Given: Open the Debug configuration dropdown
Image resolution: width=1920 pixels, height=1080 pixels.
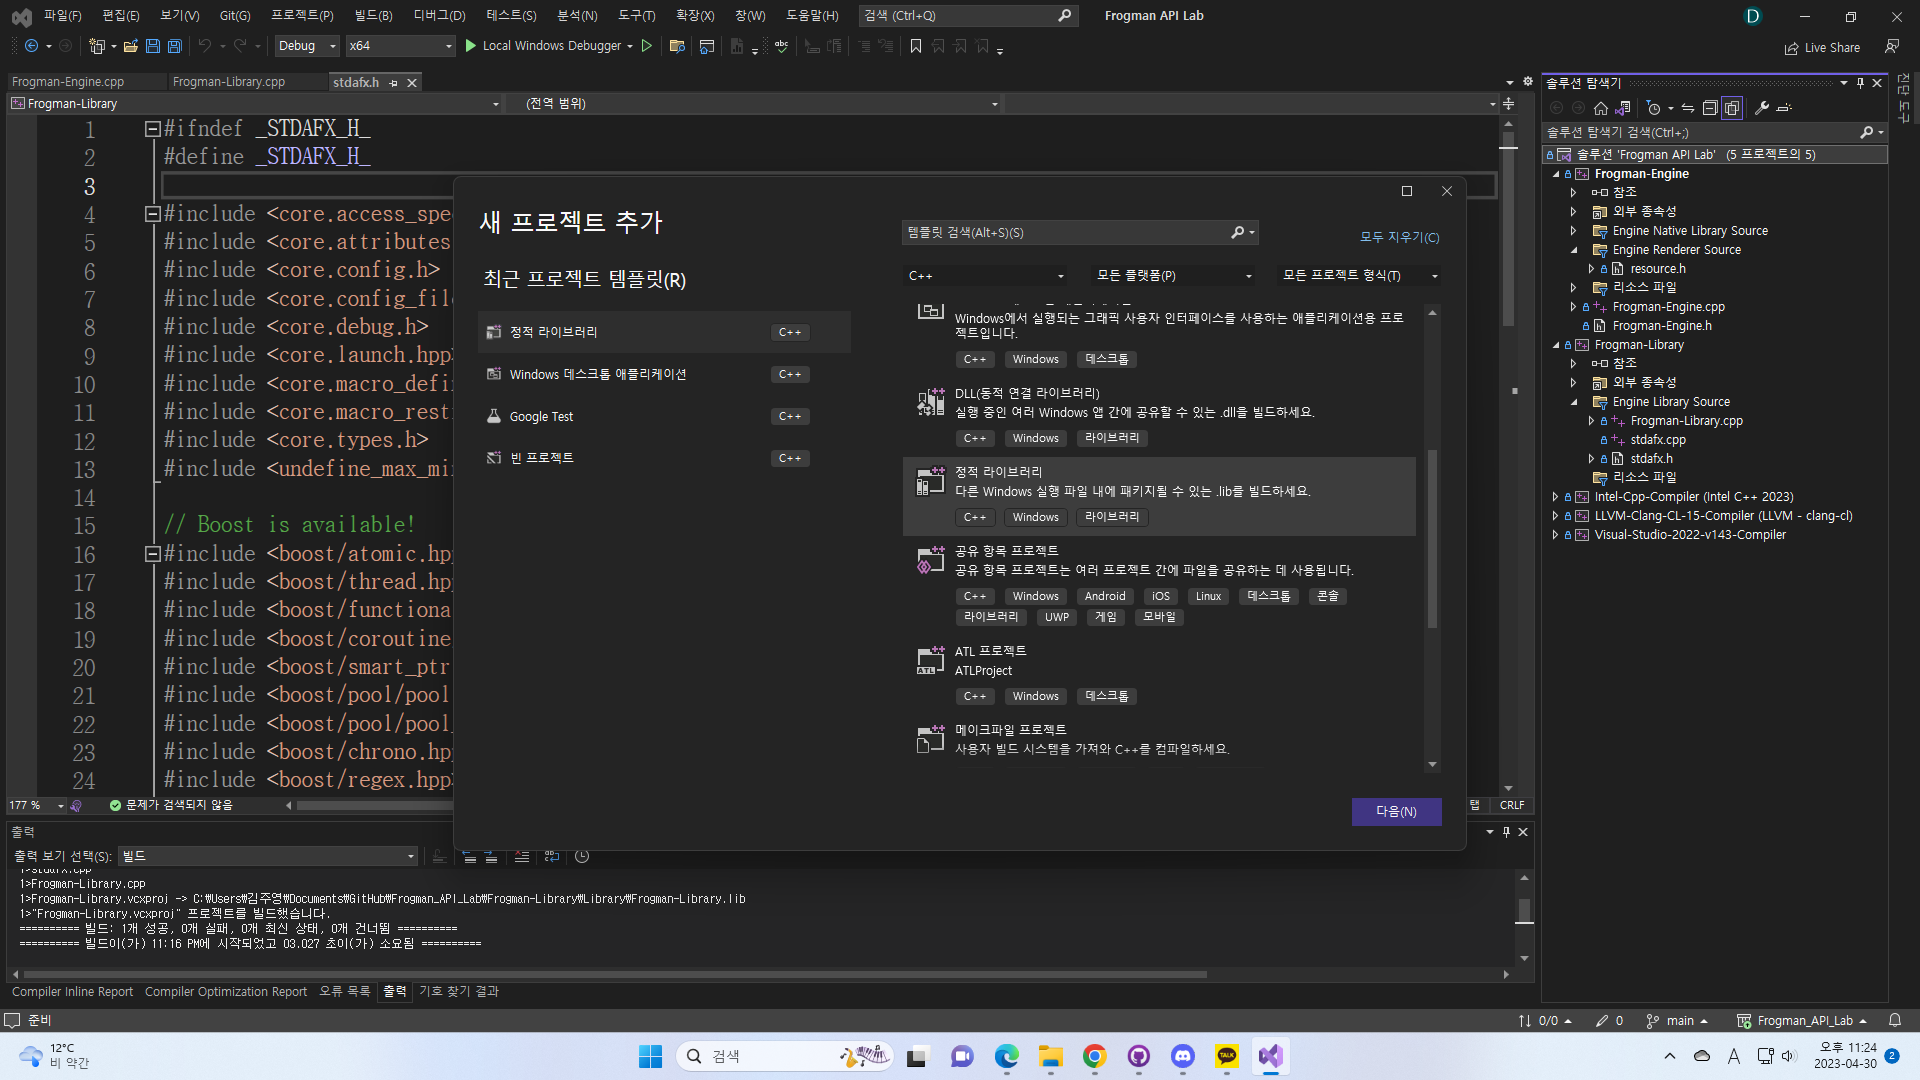Looking at the screenshot, I should (307, 46).
